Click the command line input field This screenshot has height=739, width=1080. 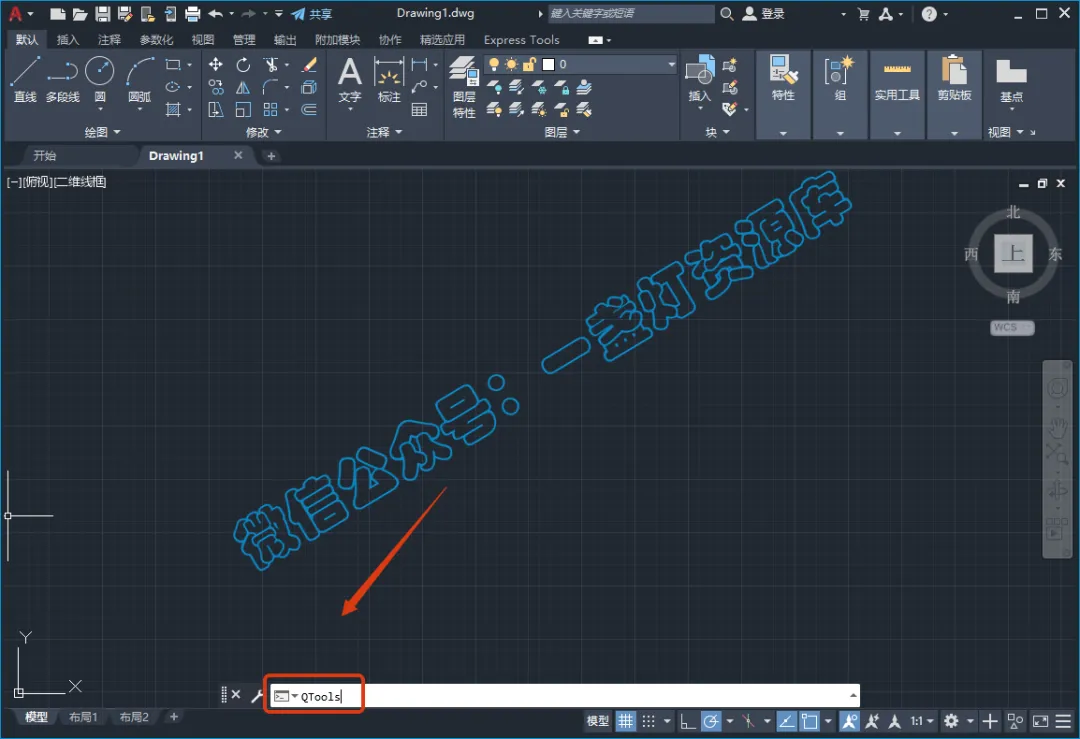coord(564,696)
